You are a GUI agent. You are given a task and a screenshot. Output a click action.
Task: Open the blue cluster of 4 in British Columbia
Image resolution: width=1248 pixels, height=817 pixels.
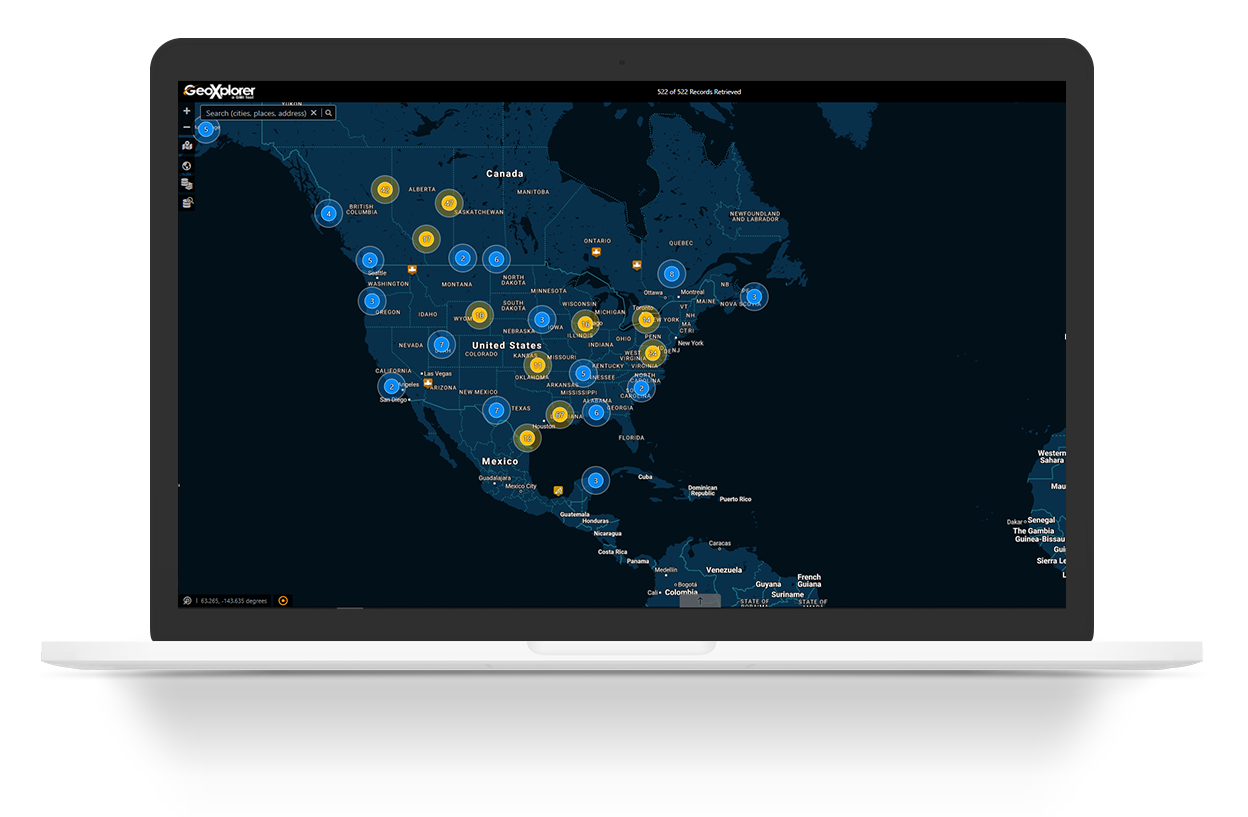328,213
